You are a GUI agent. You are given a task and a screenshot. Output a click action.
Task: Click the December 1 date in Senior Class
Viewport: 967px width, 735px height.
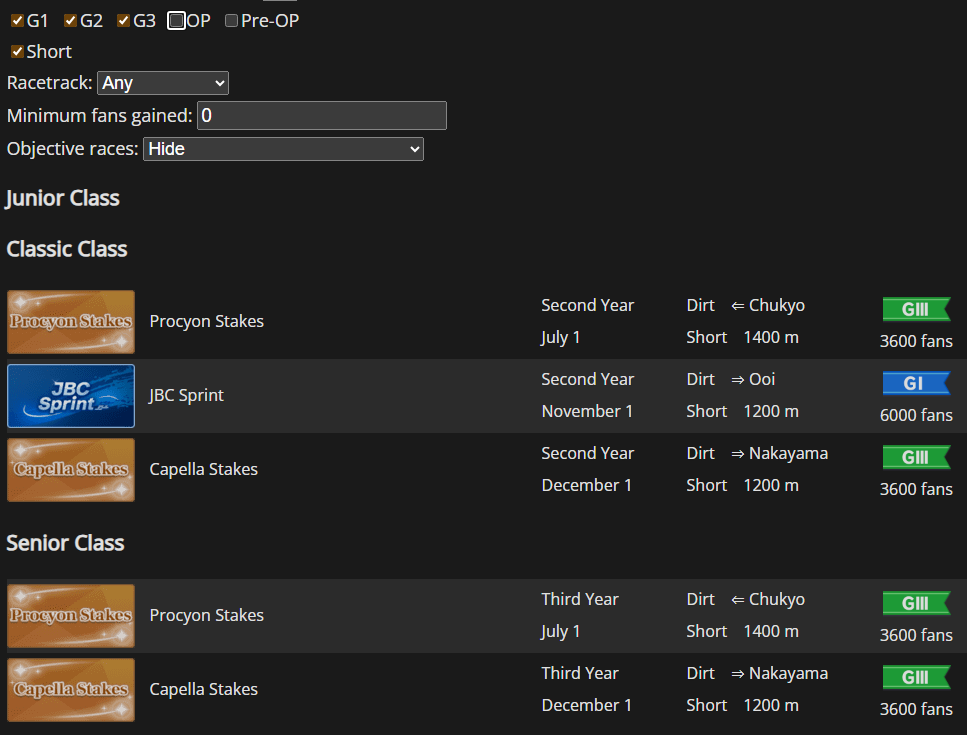586,706
